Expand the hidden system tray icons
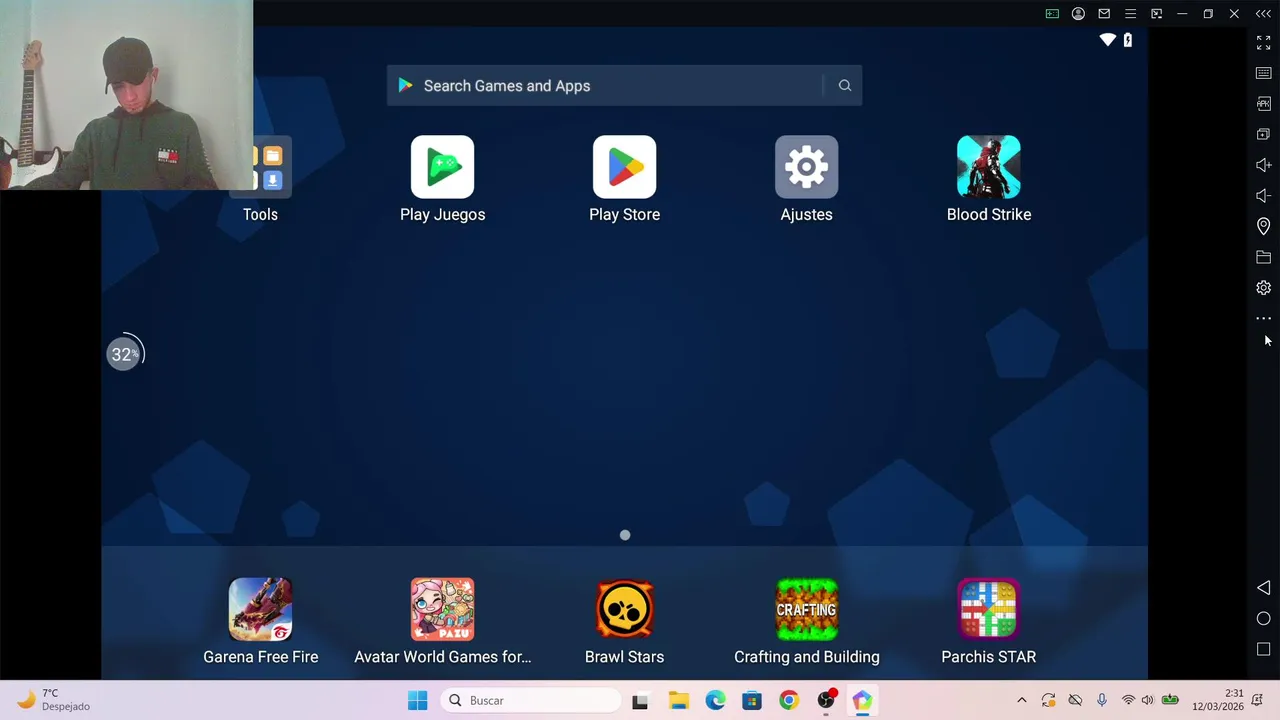Screen dimensions: 1280x720 [1021, 701]
